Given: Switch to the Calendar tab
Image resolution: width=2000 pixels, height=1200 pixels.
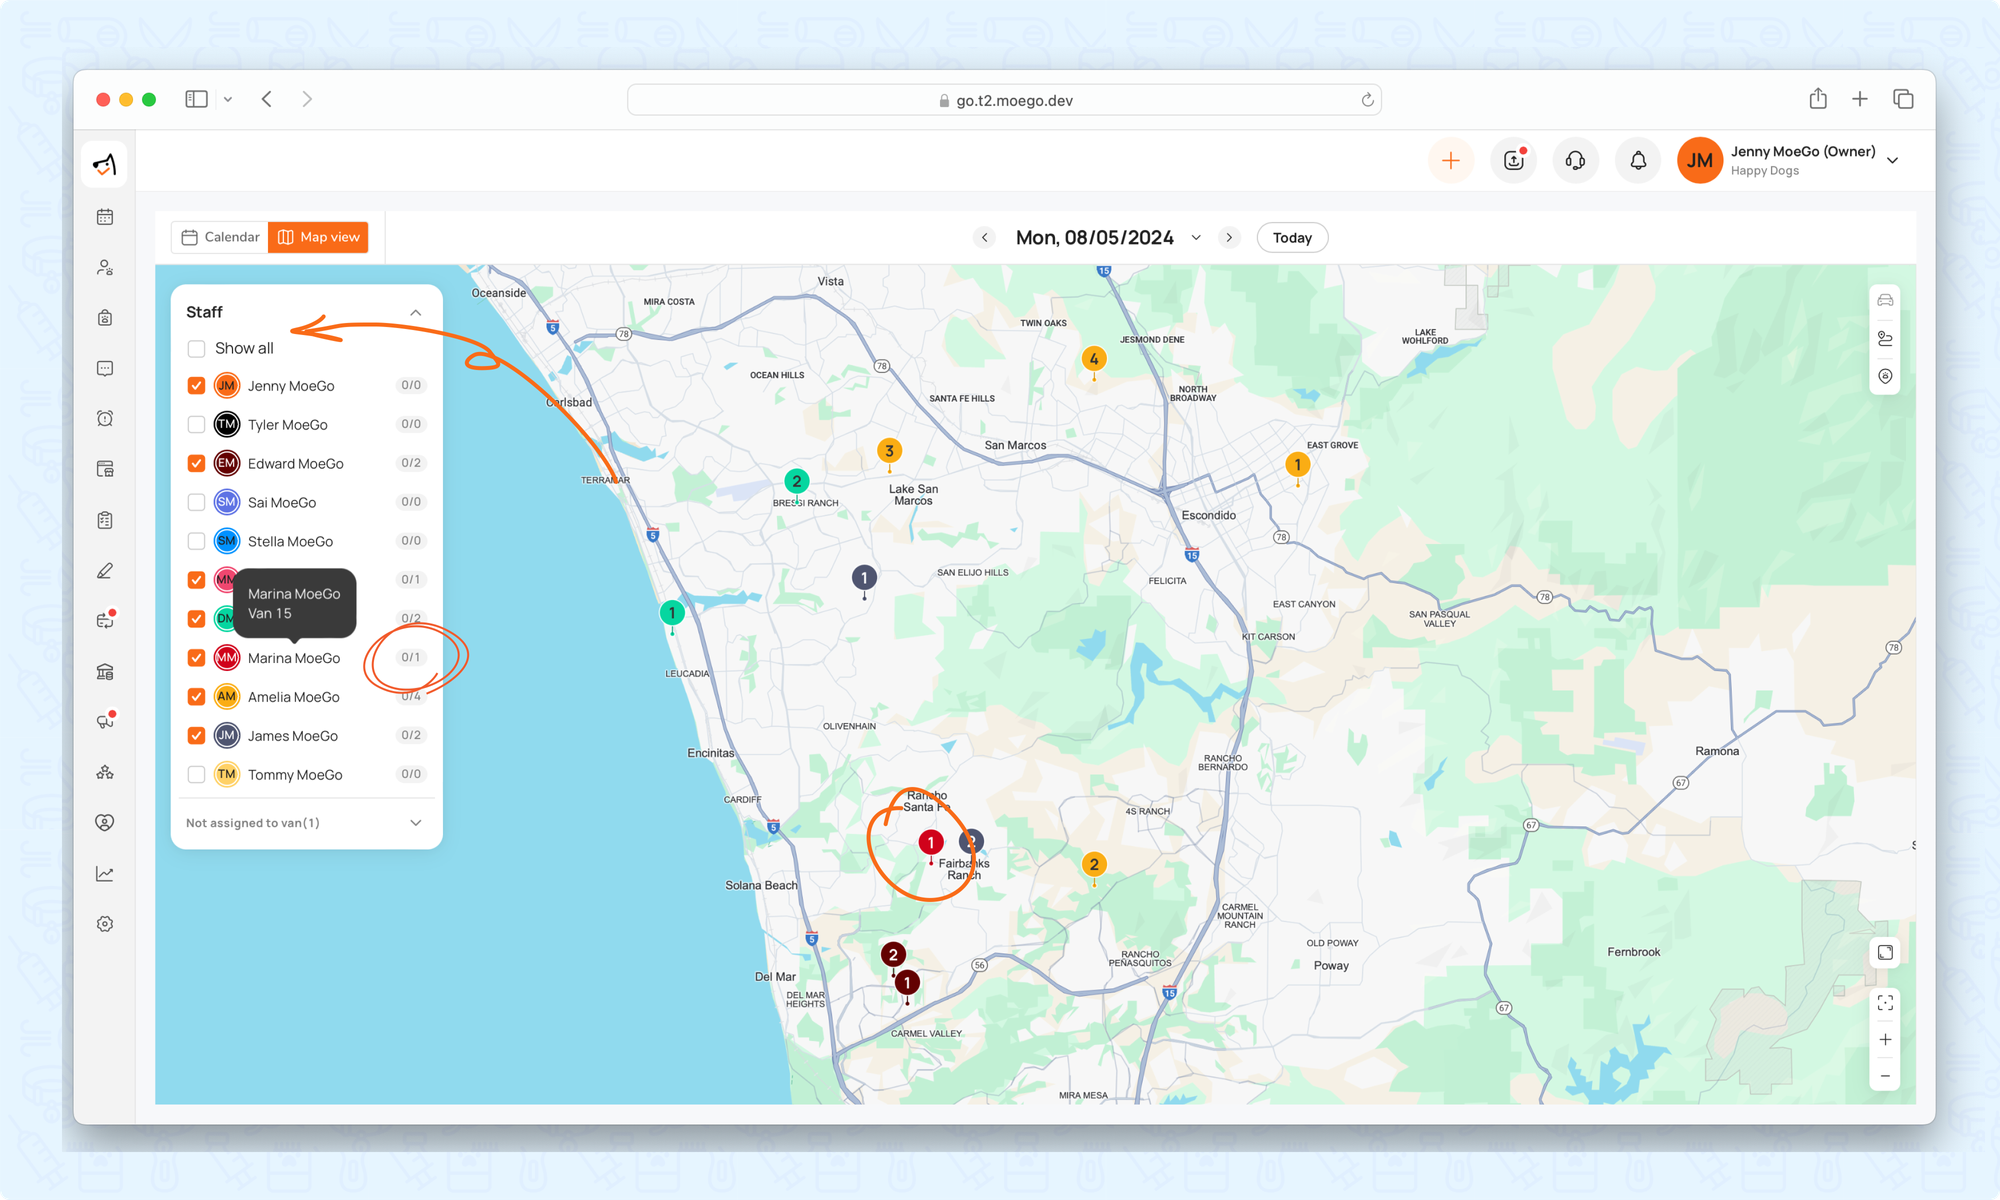Looking at the screenshot, I should pyautogui.click(x=221, y=237).
